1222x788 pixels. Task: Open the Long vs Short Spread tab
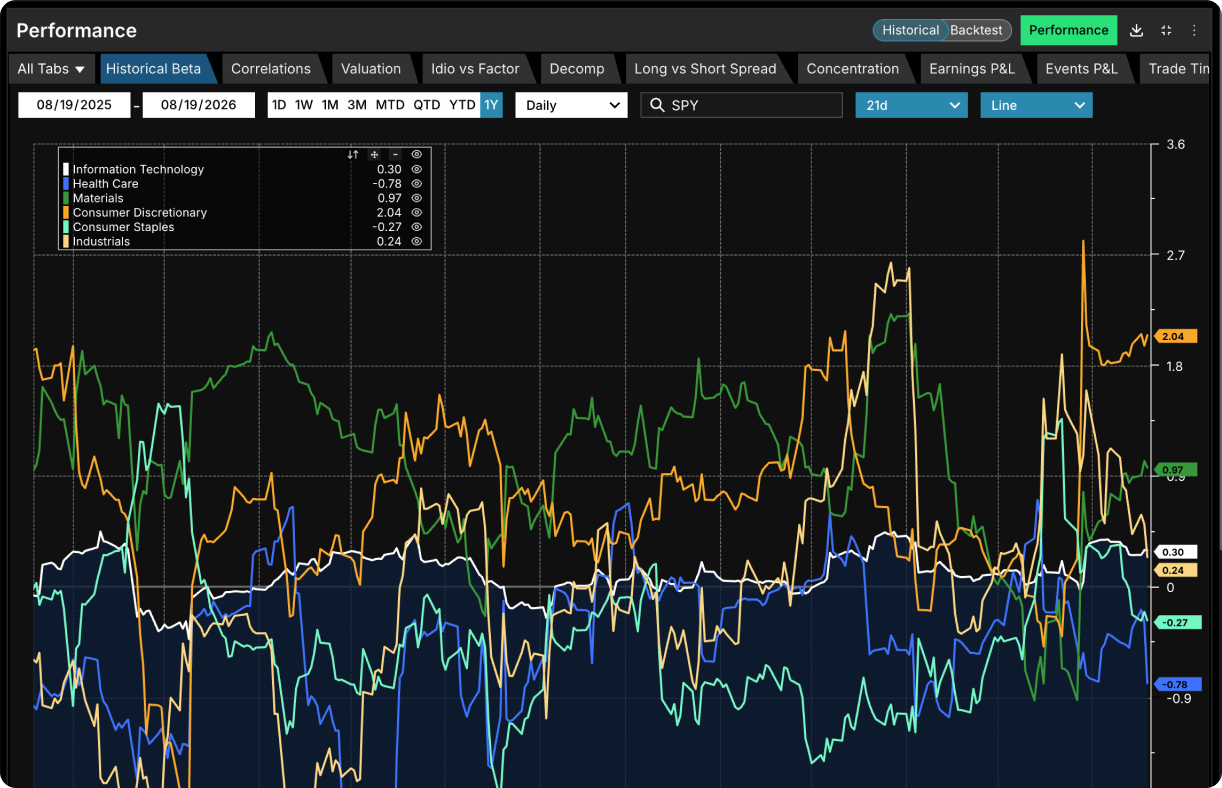click(x=705, y=69)
